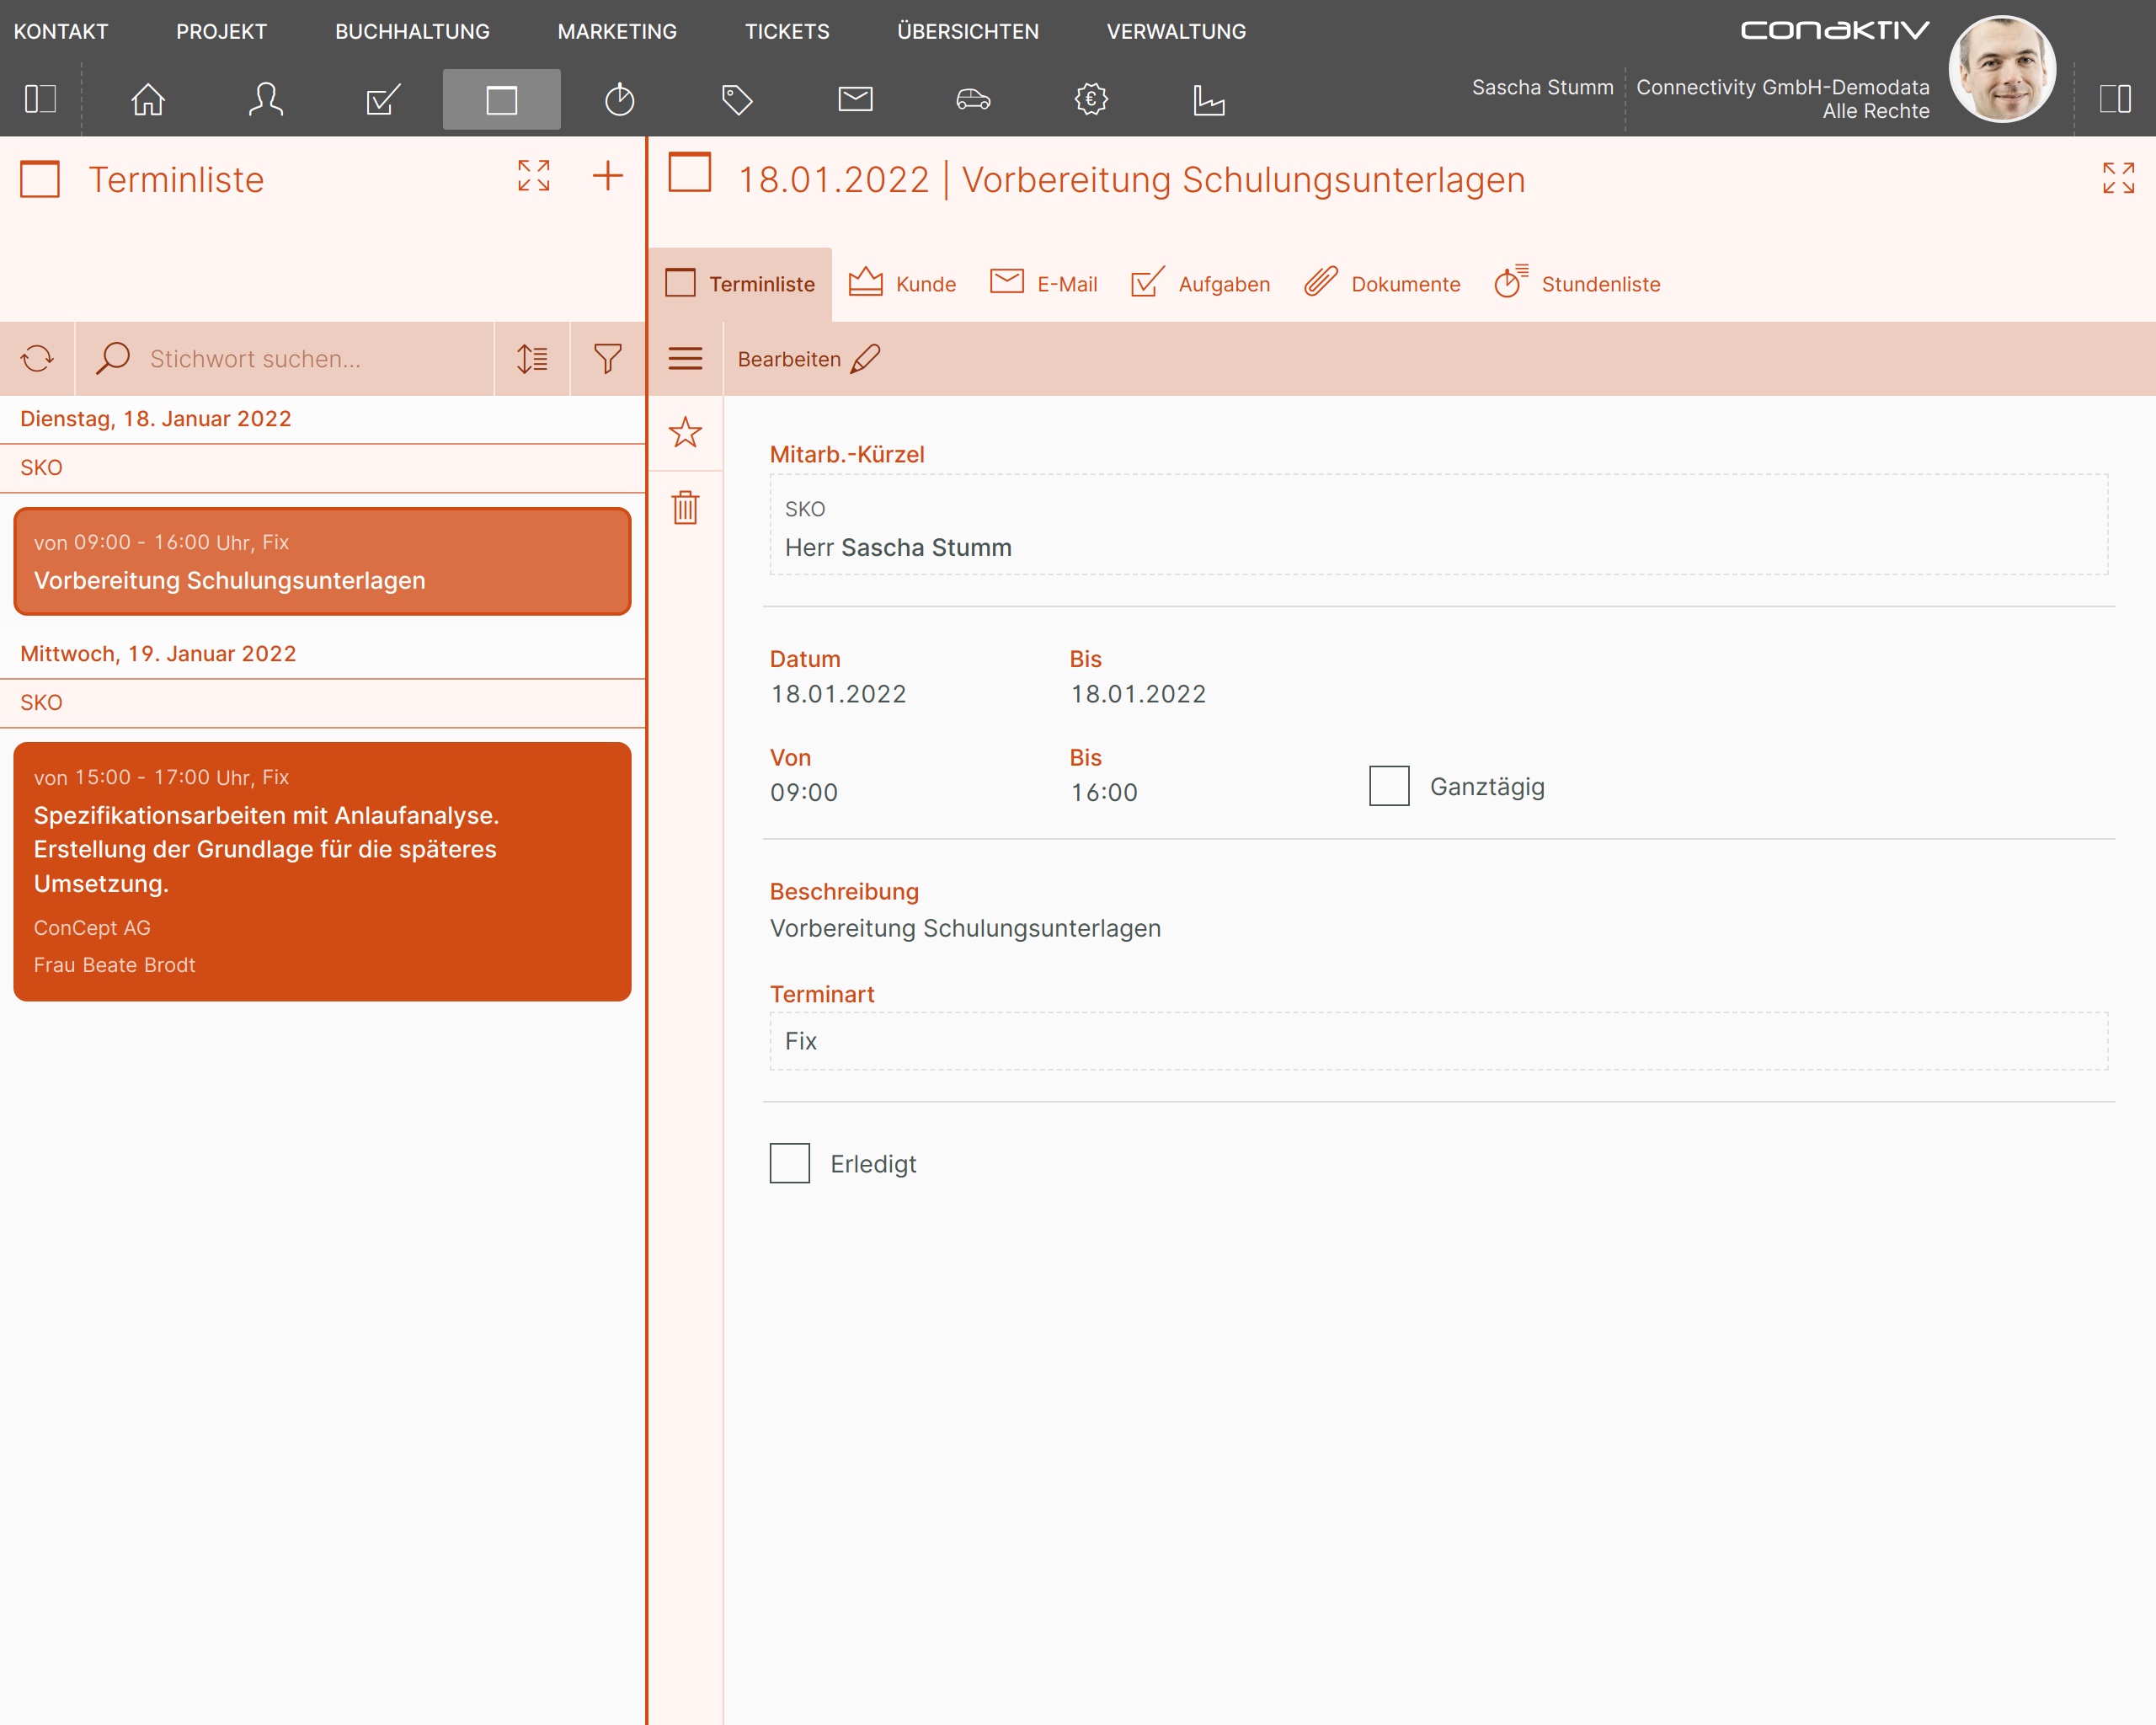Open the KONTAKT menu
This screenshot has width=2156, height=1725.
coord(61,31)
